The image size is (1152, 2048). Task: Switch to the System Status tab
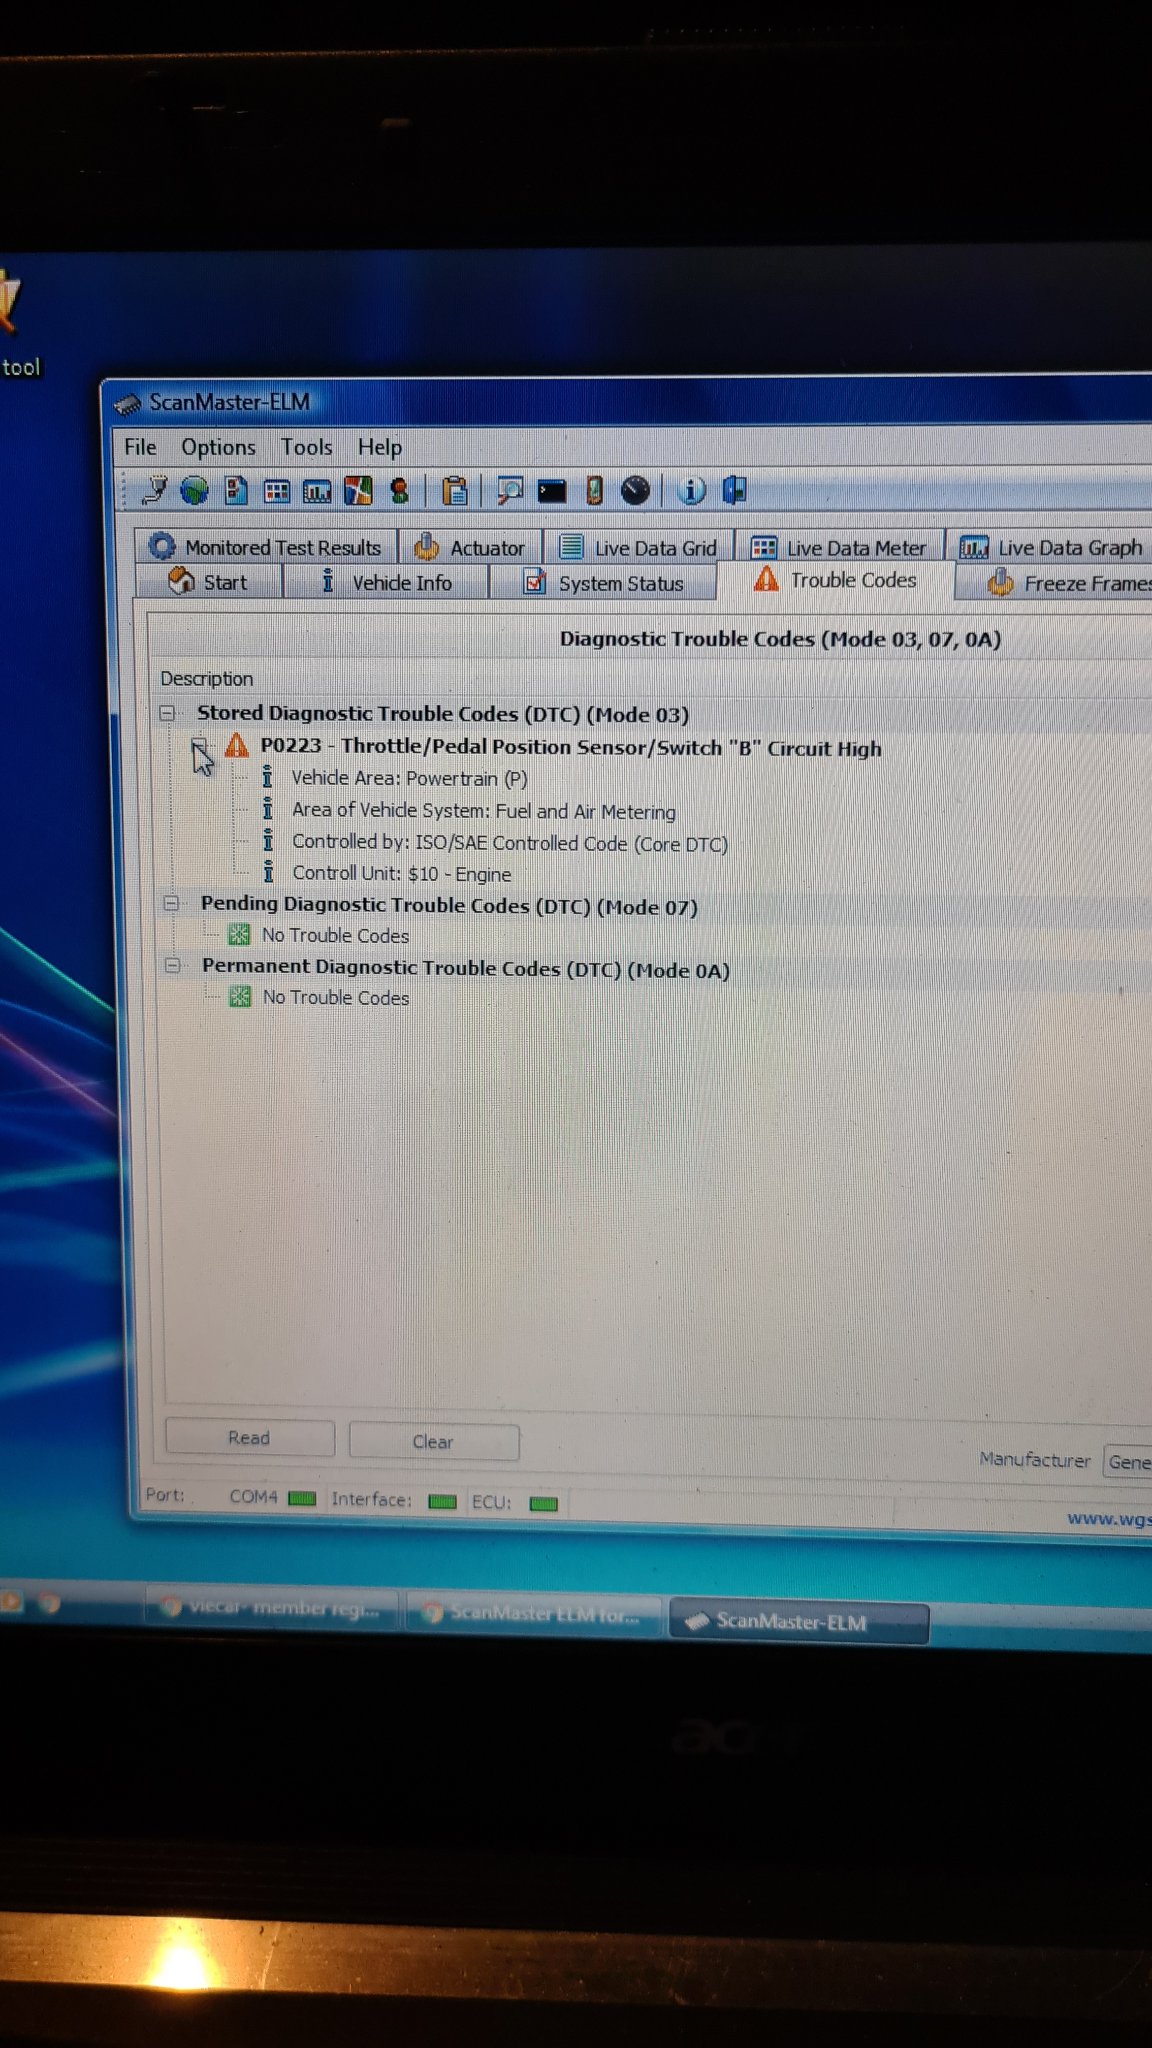coord(604,582)
